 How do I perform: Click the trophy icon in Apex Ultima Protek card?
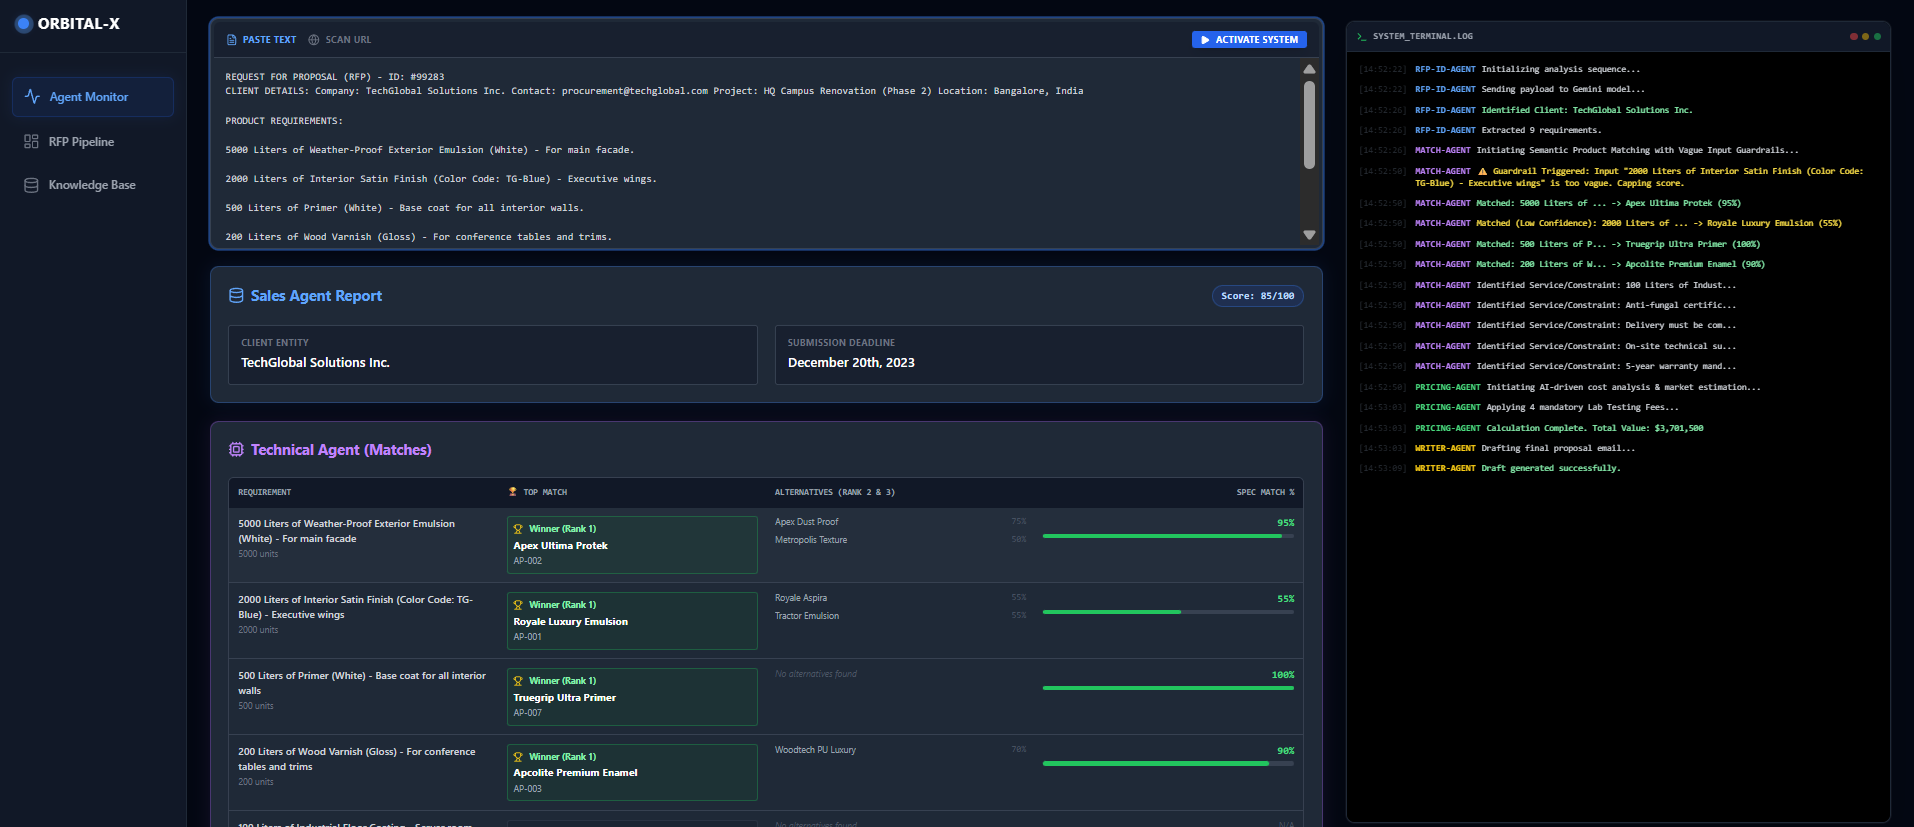(518, 529)
